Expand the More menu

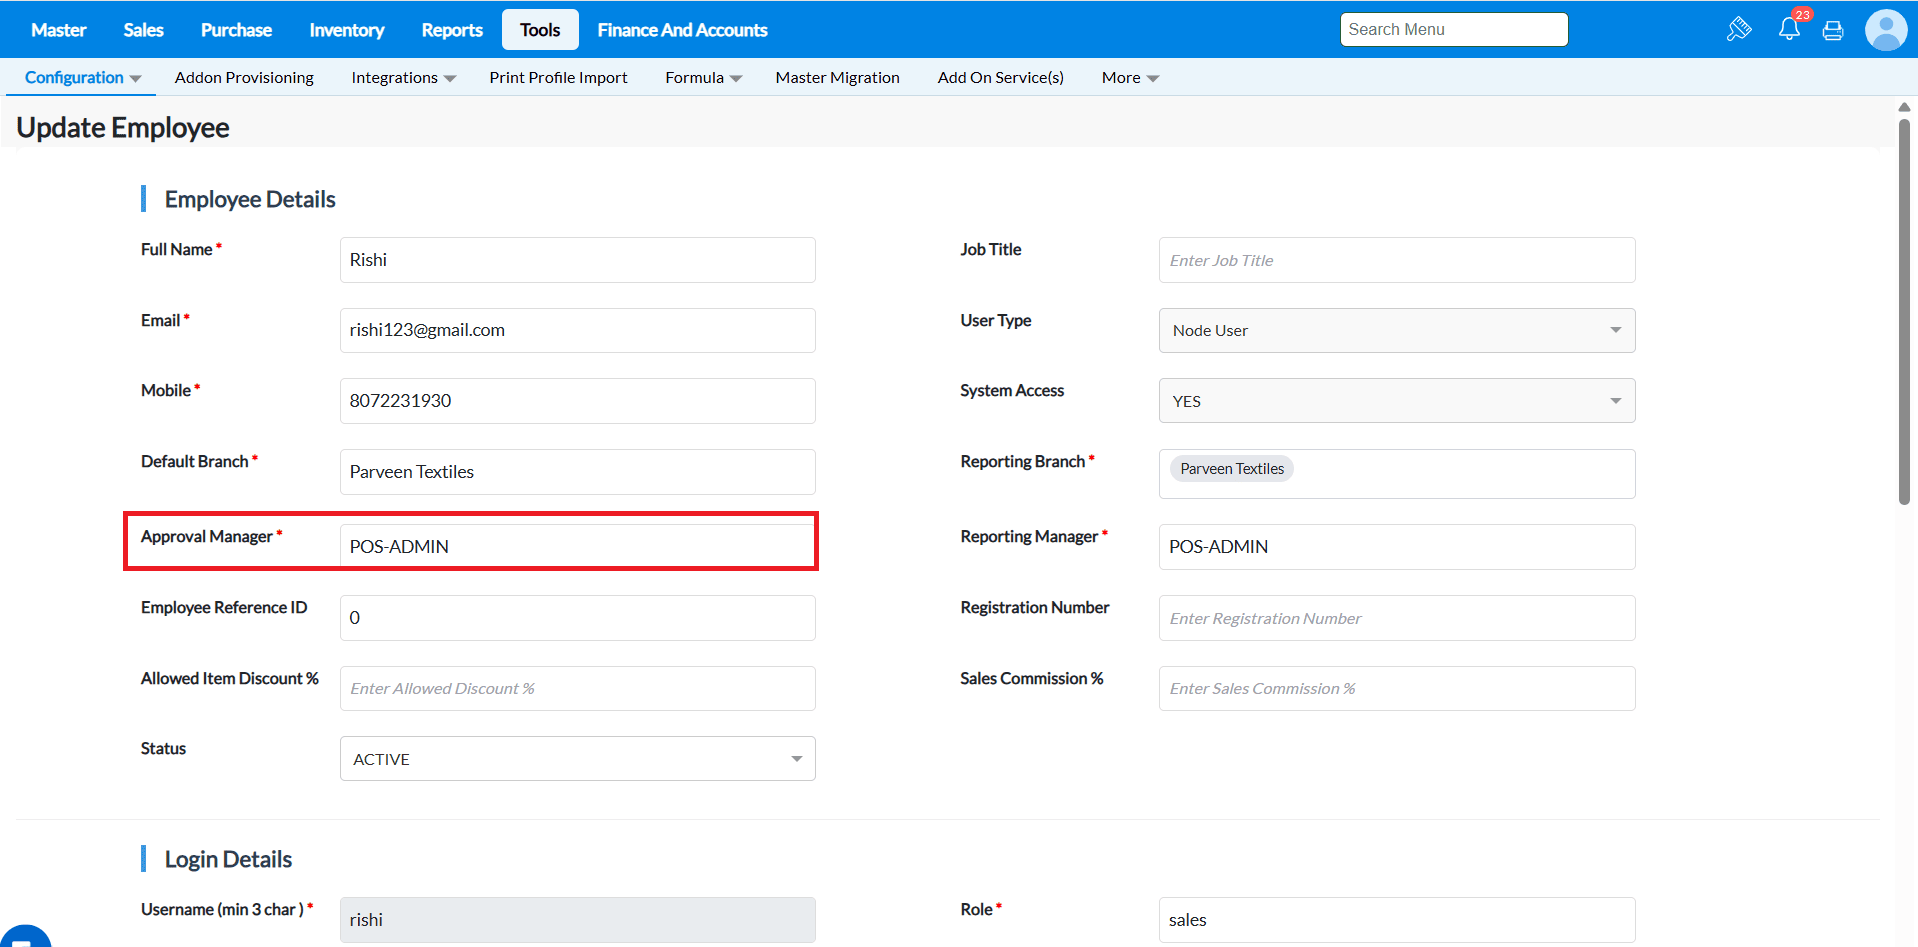tap(1129, 78)
